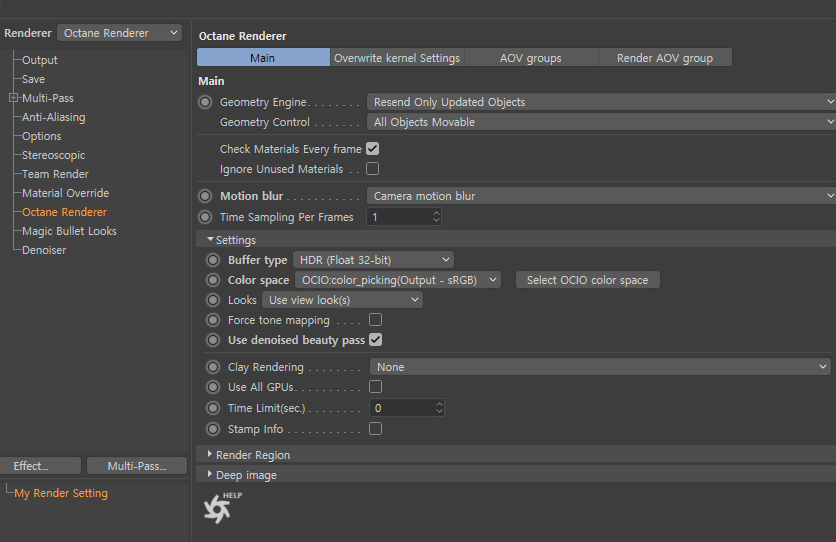Image resolution: width=836 pixels, height=542 pixels.
Task: Select Denoiser in settings tree
Action: (x=44, y=250)
